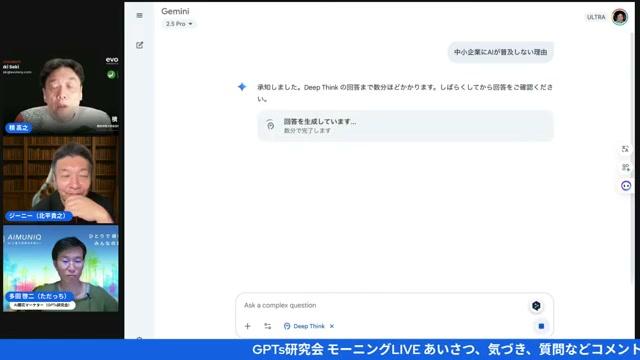Image resolution: width=640 pixels, height=360 pixels.
Task: Start a new chat with pencil icon
Action: tap(140, 45)
